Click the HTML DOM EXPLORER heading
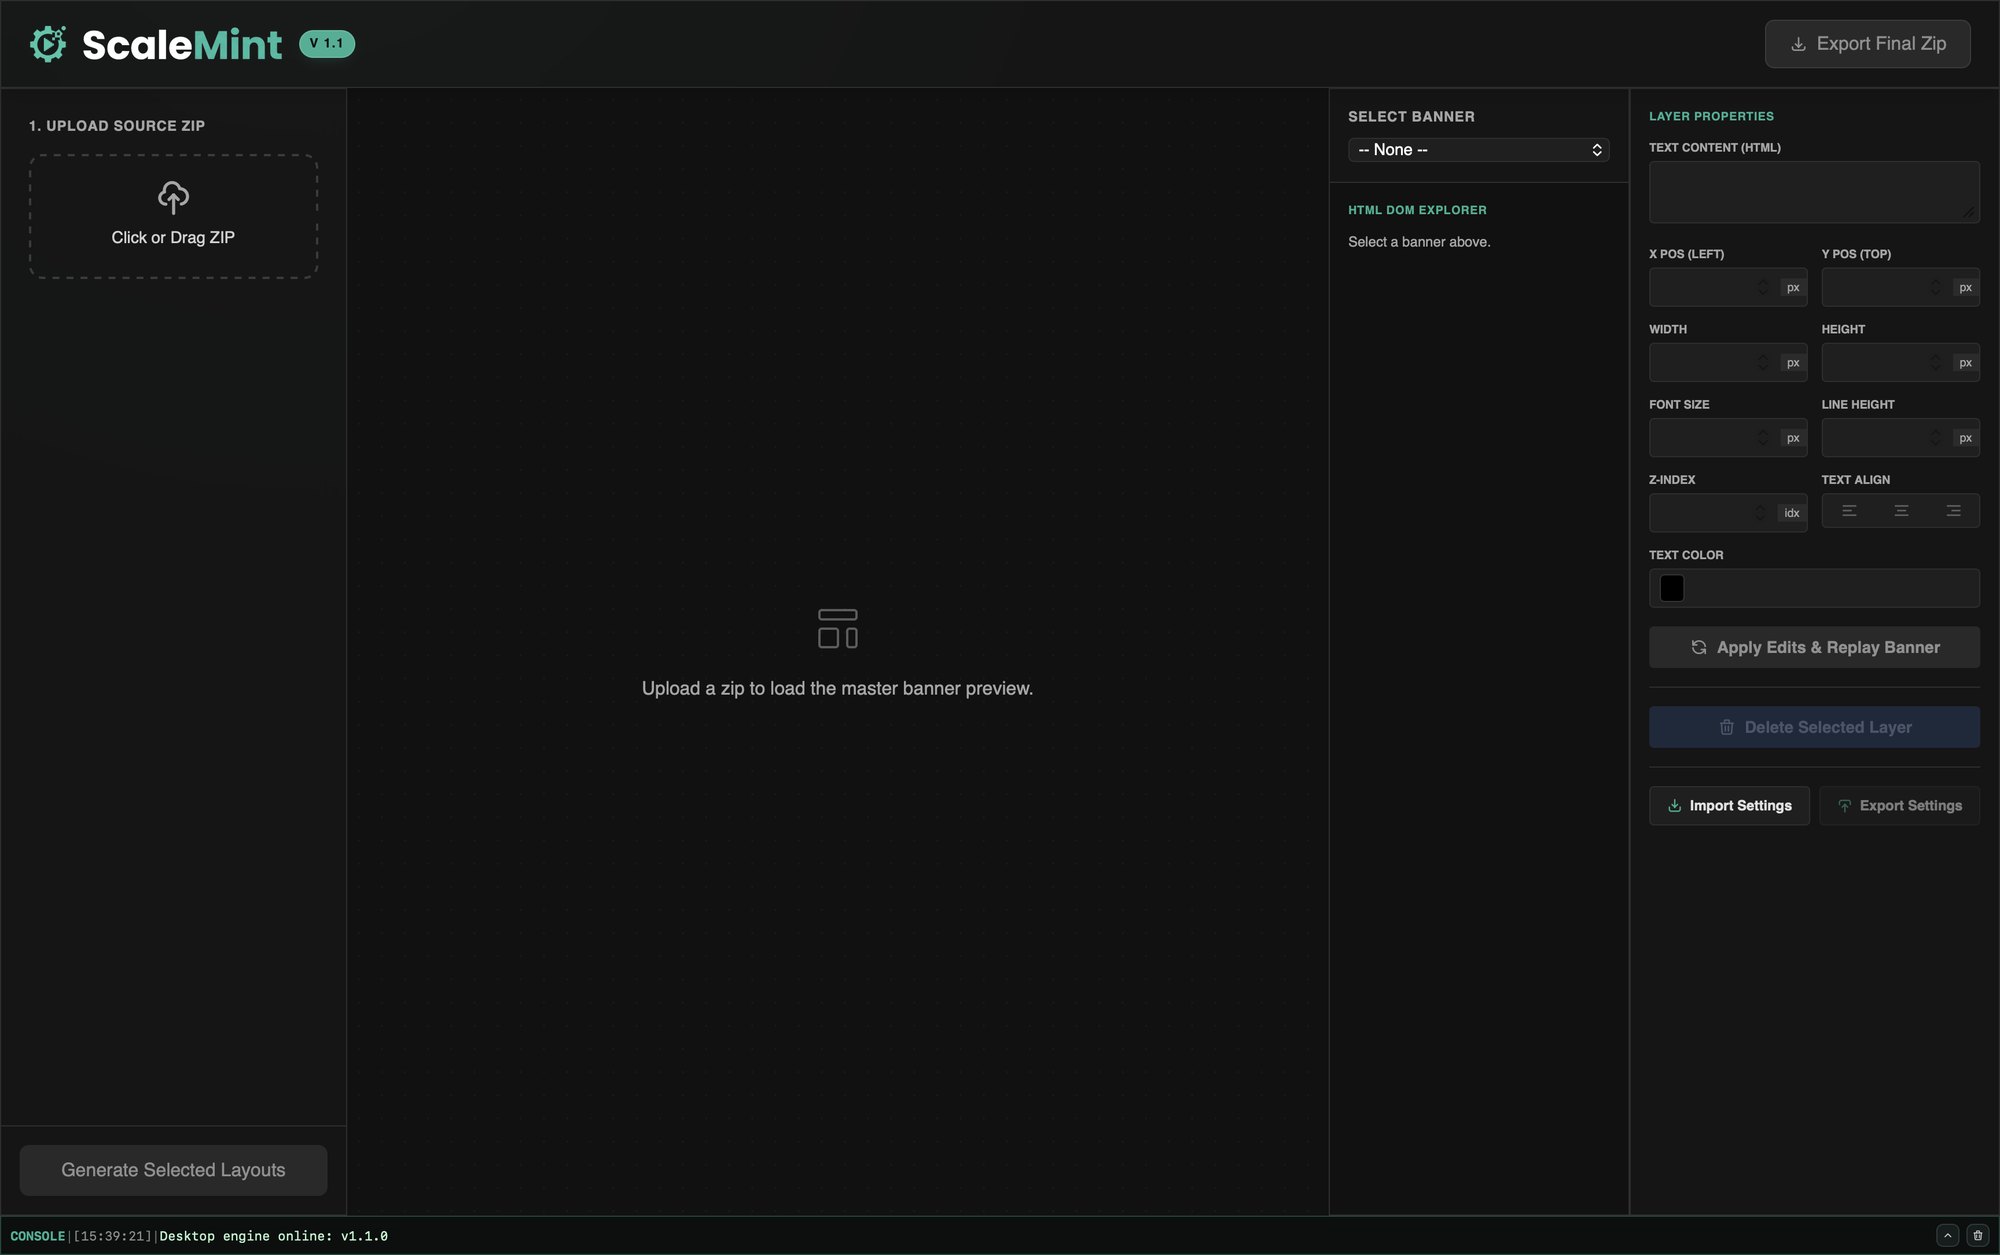This screenshot has width=2000, height=1255. tap(1417, 210)
